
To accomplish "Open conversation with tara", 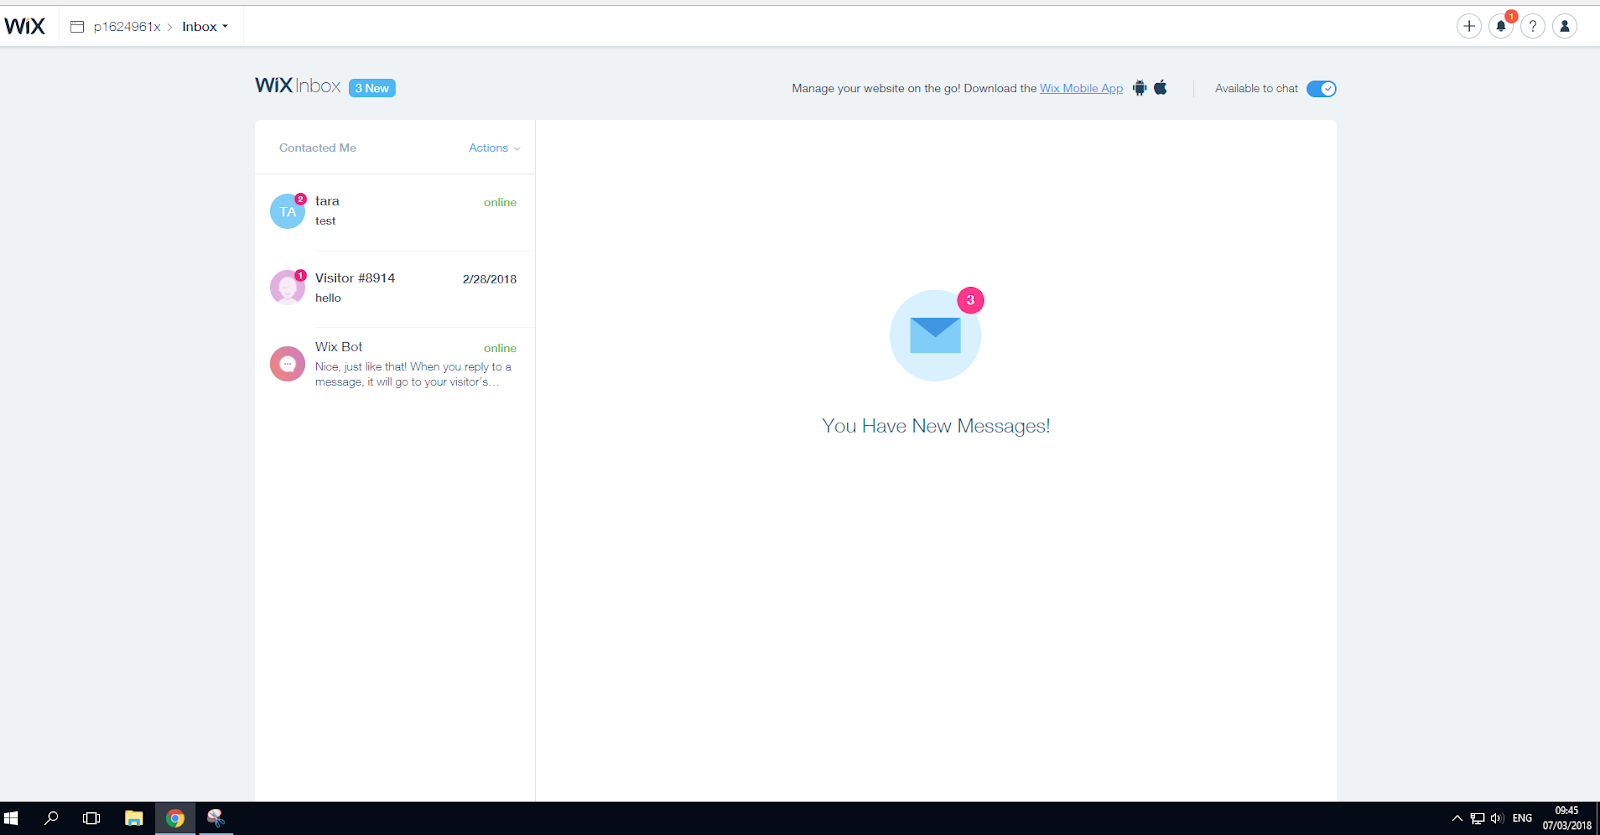I will tap(395, 212).
